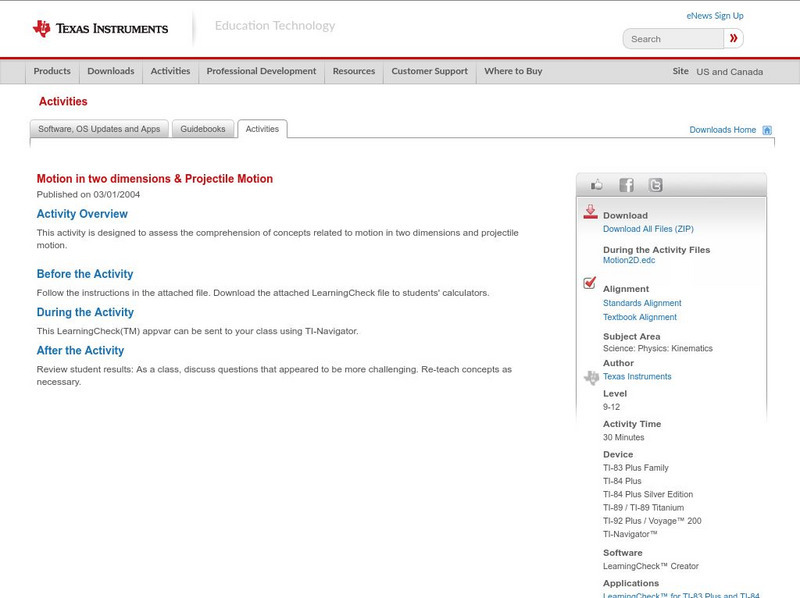800x598 pixels.
Task: Click TI-92 Plus / Voyage 200 entry
Action: tap(652, 521)
